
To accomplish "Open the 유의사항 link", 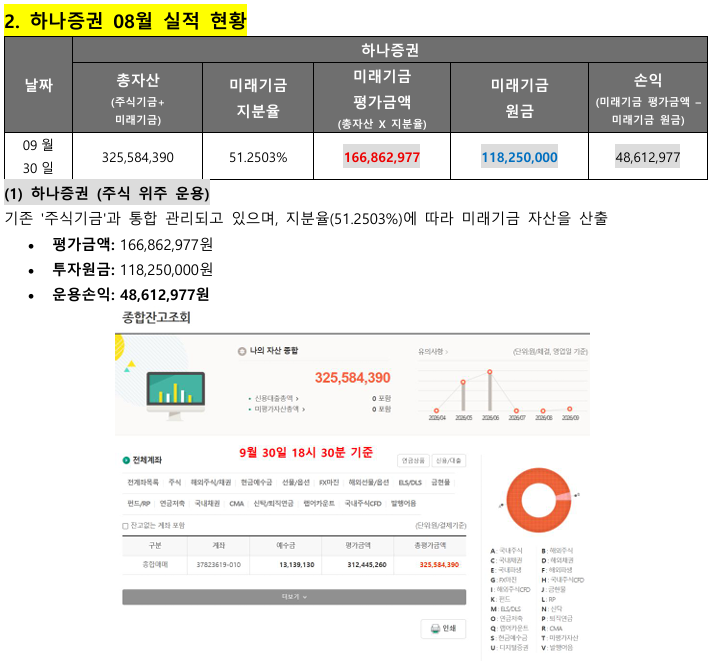I will pyautogui.click(x=433, y=351).
